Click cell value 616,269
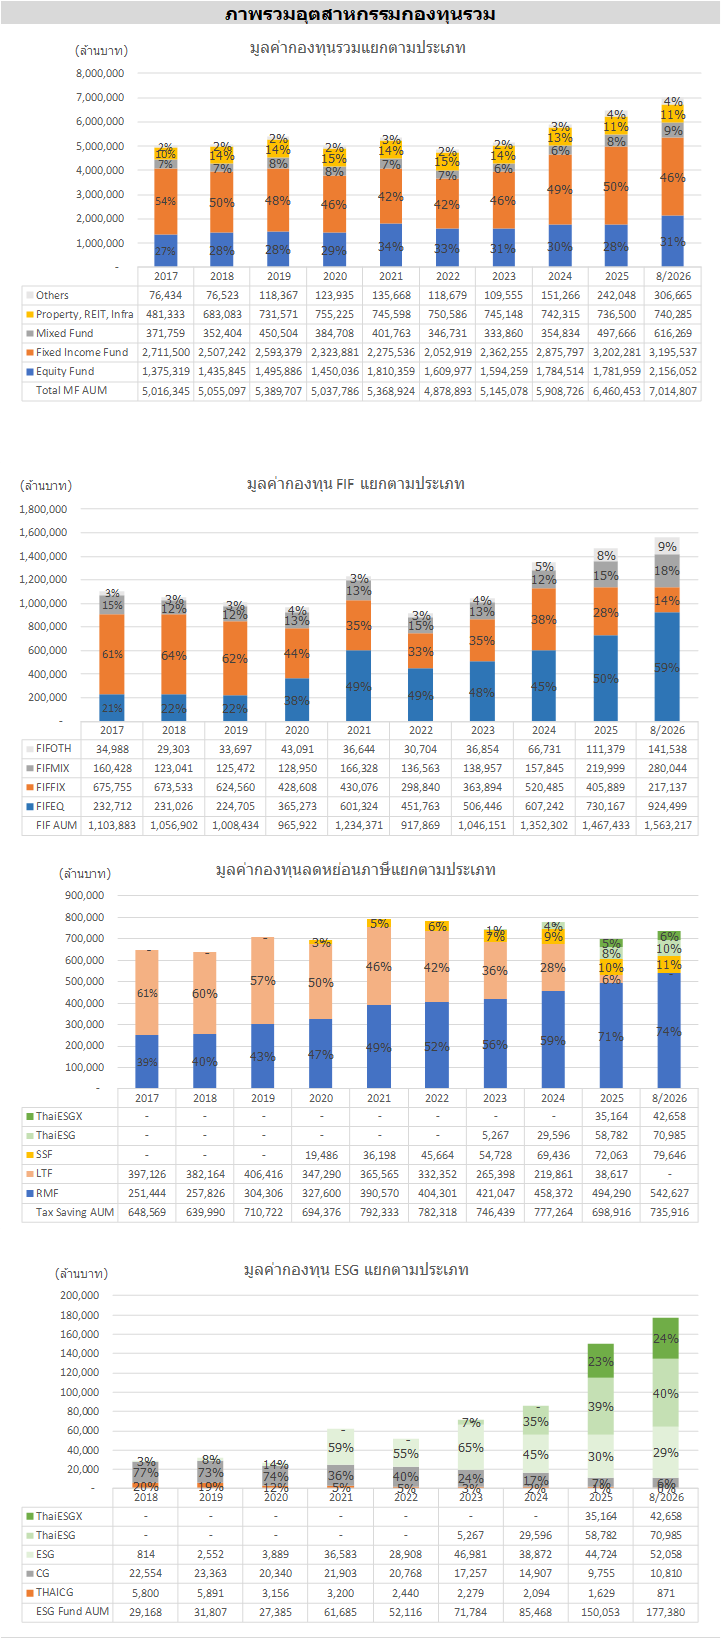The width and height of the screenshot is (721, 1639). click(672, 334)
